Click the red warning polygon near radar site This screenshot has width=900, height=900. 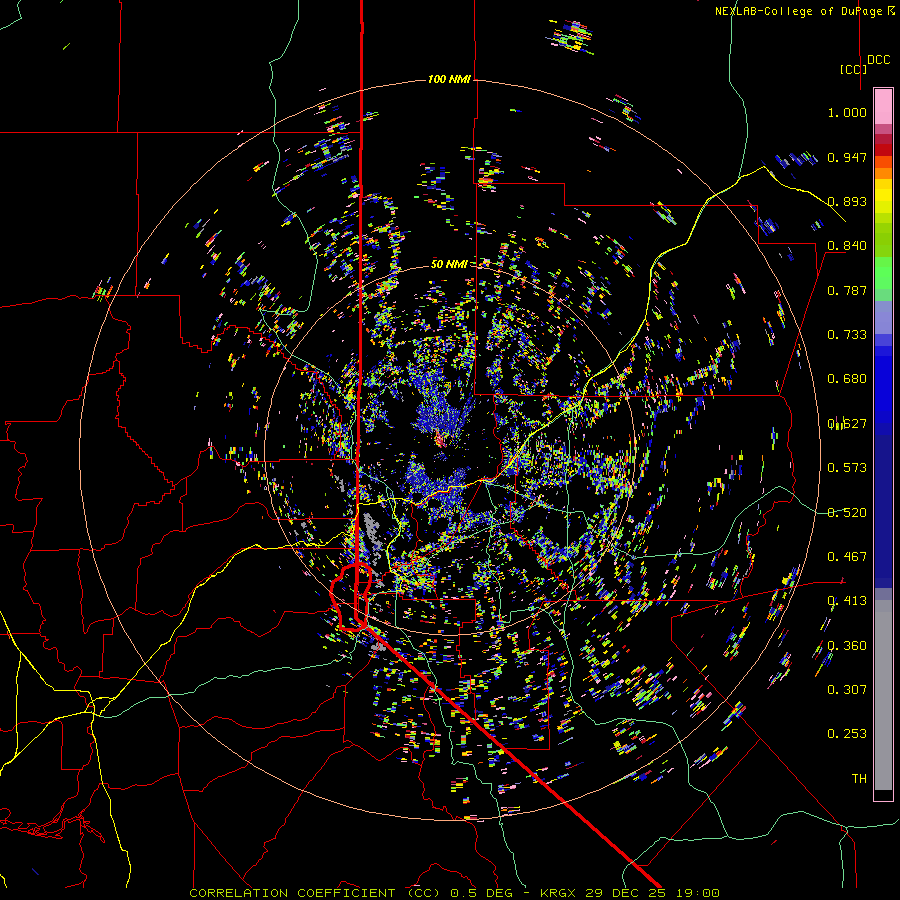pyautogui.click(x=351, y=597)
